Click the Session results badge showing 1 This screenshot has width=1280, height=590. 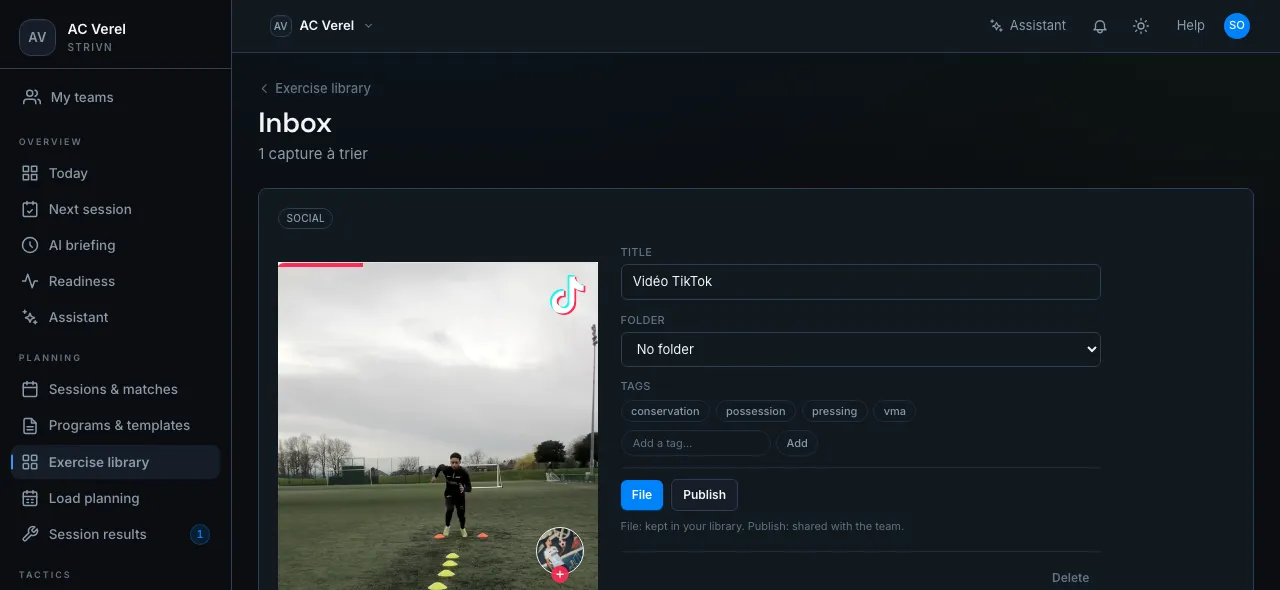[x=200, y=534]
